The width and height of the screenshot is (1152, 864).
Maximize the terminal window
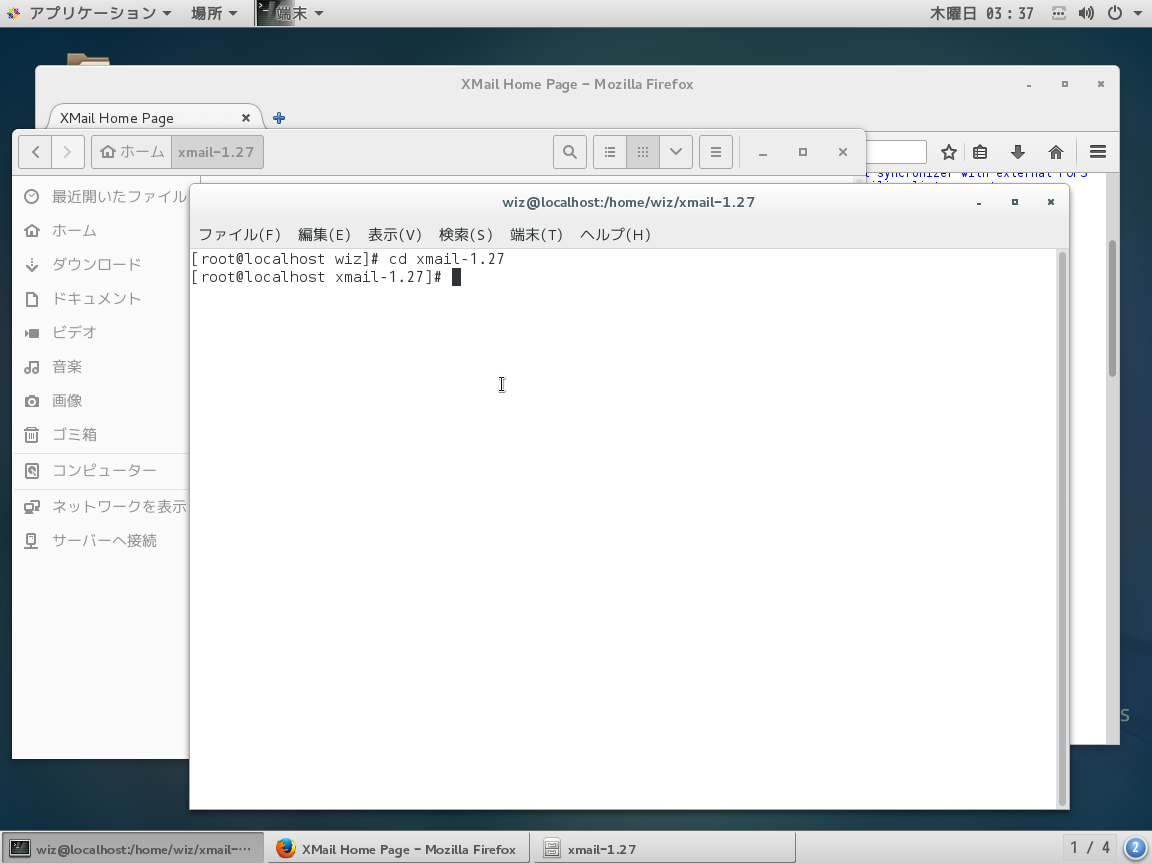pos(1015,202)
